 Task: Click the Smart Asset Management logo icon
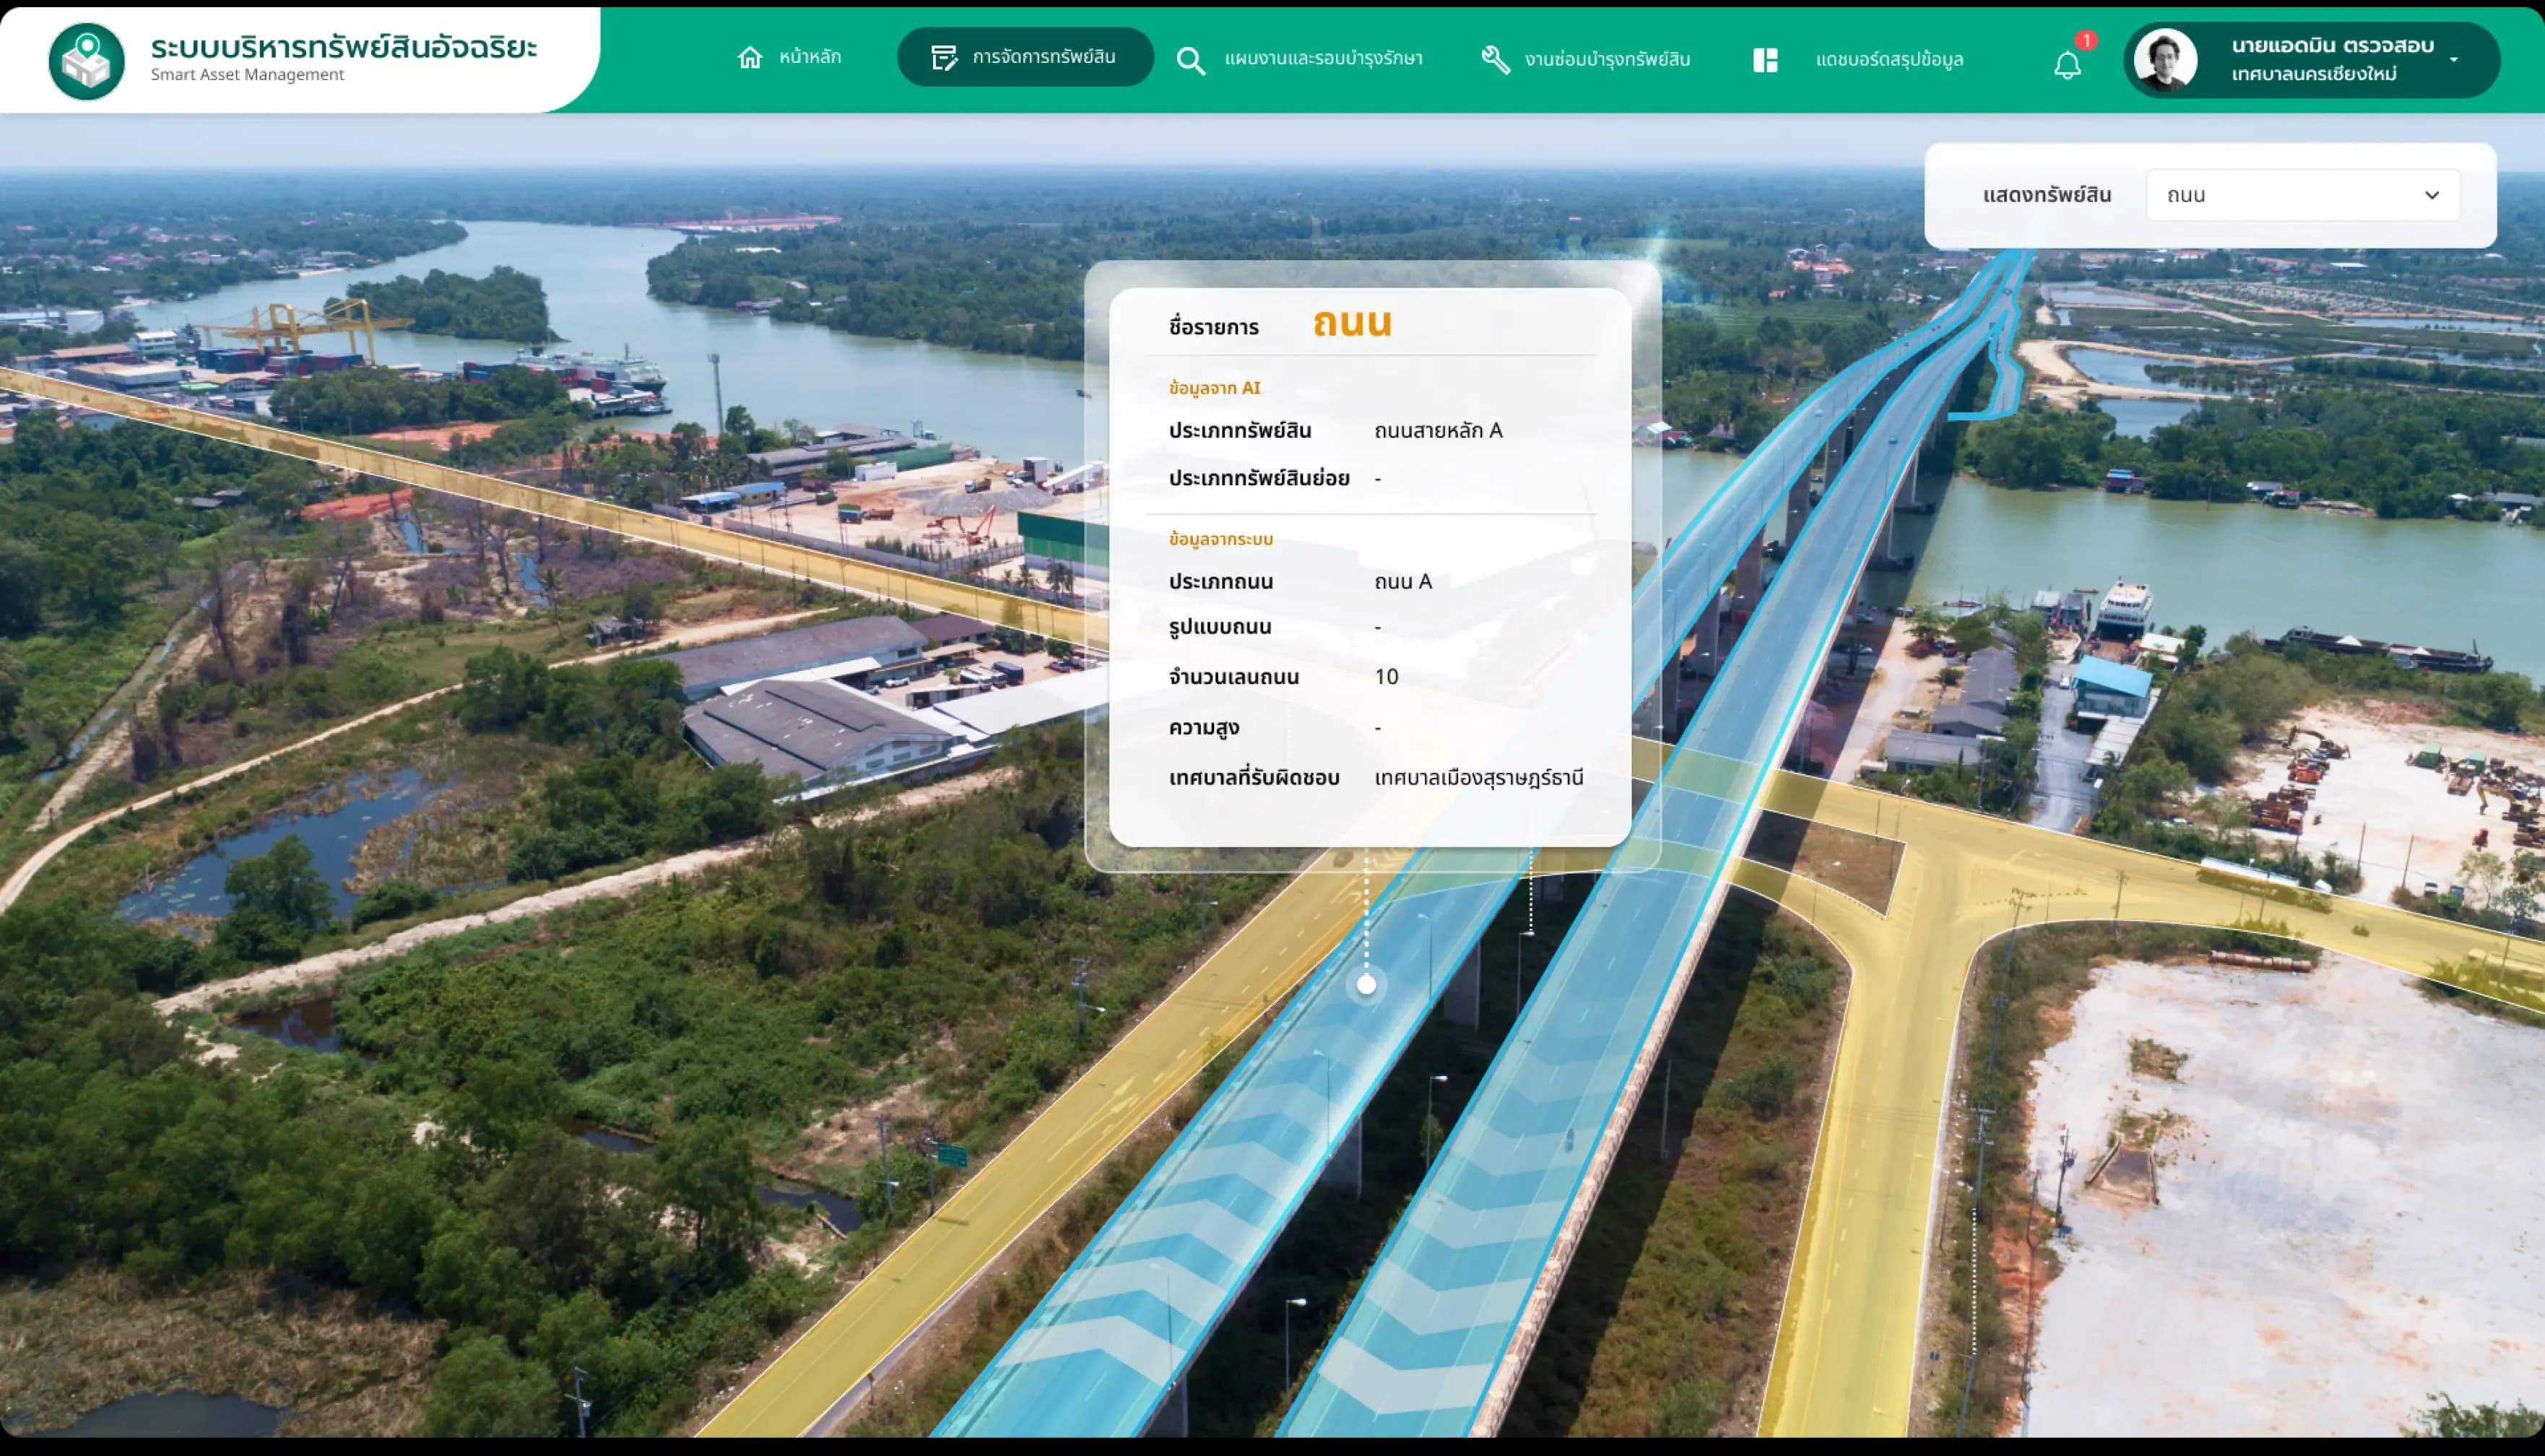[87, 61]
